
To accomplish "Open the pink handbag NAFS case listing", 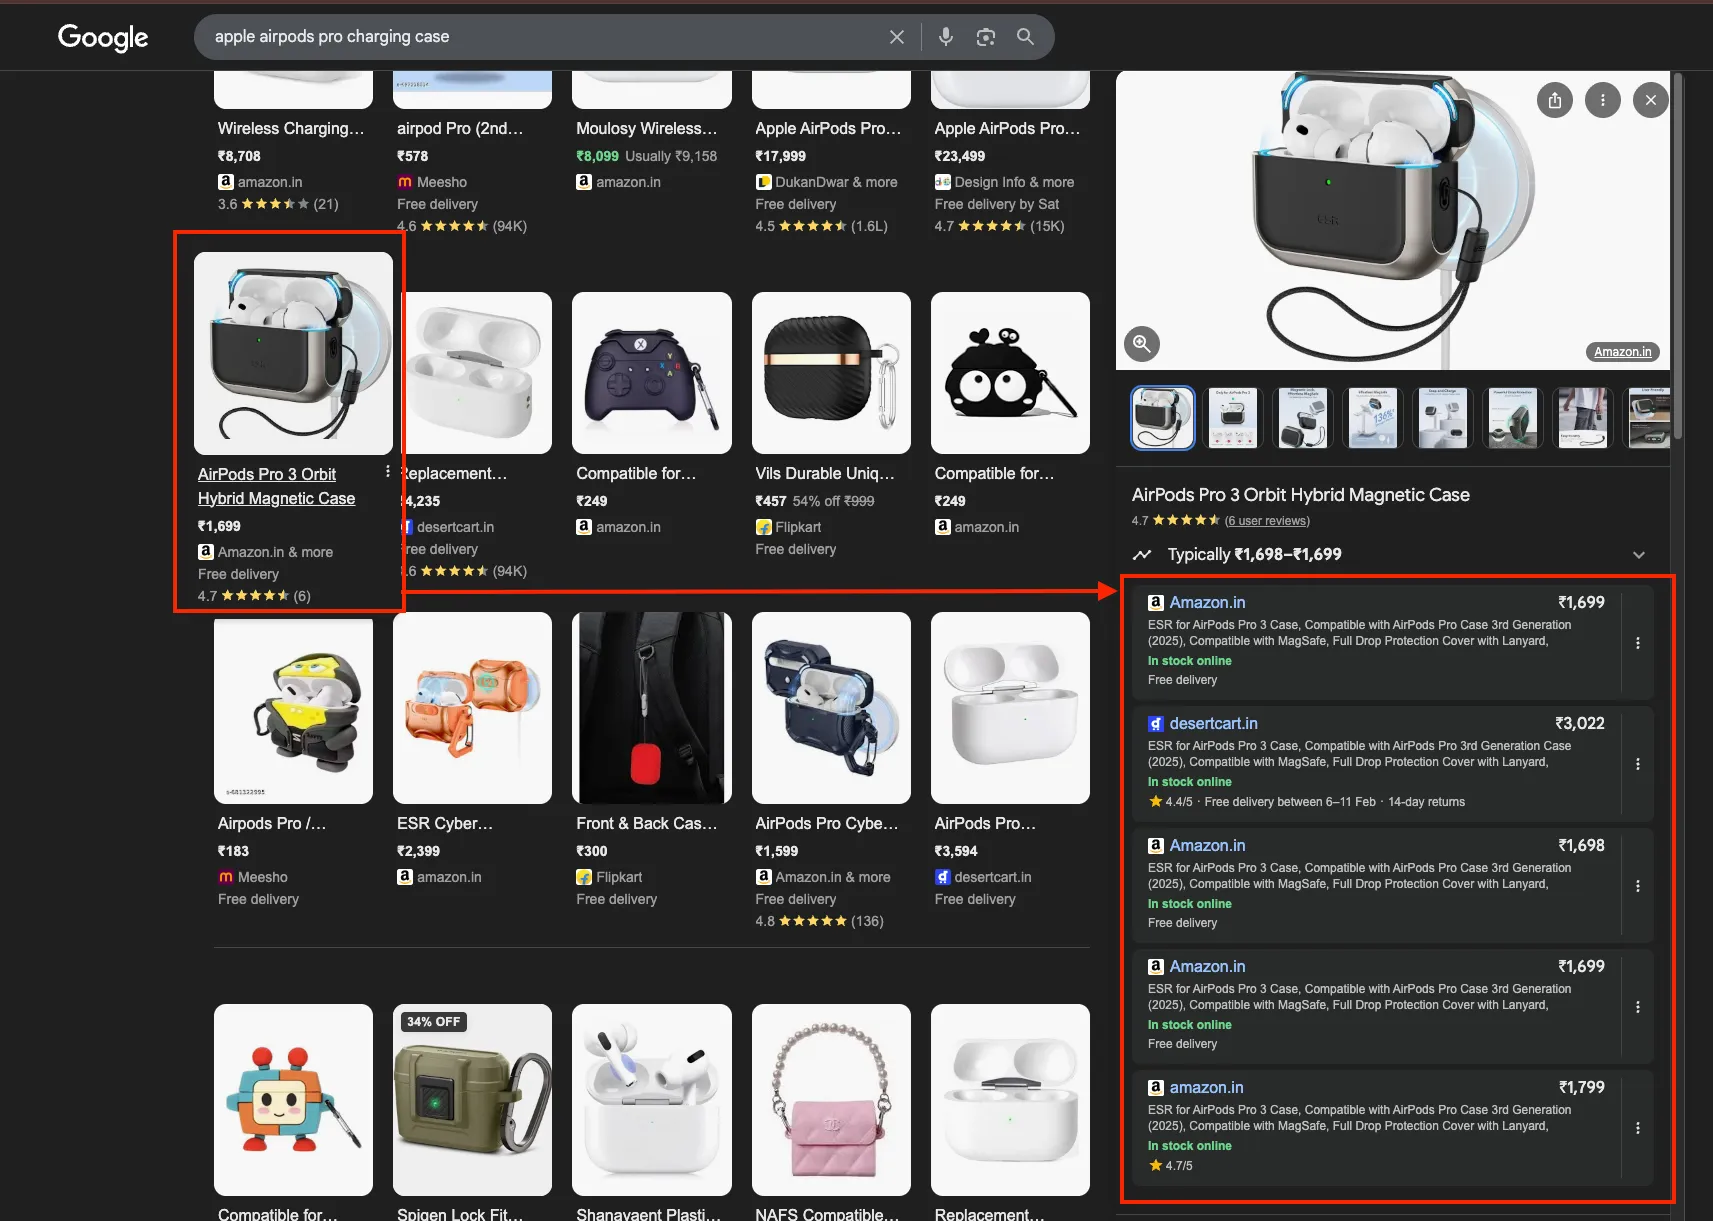I will coord(831,1100).
